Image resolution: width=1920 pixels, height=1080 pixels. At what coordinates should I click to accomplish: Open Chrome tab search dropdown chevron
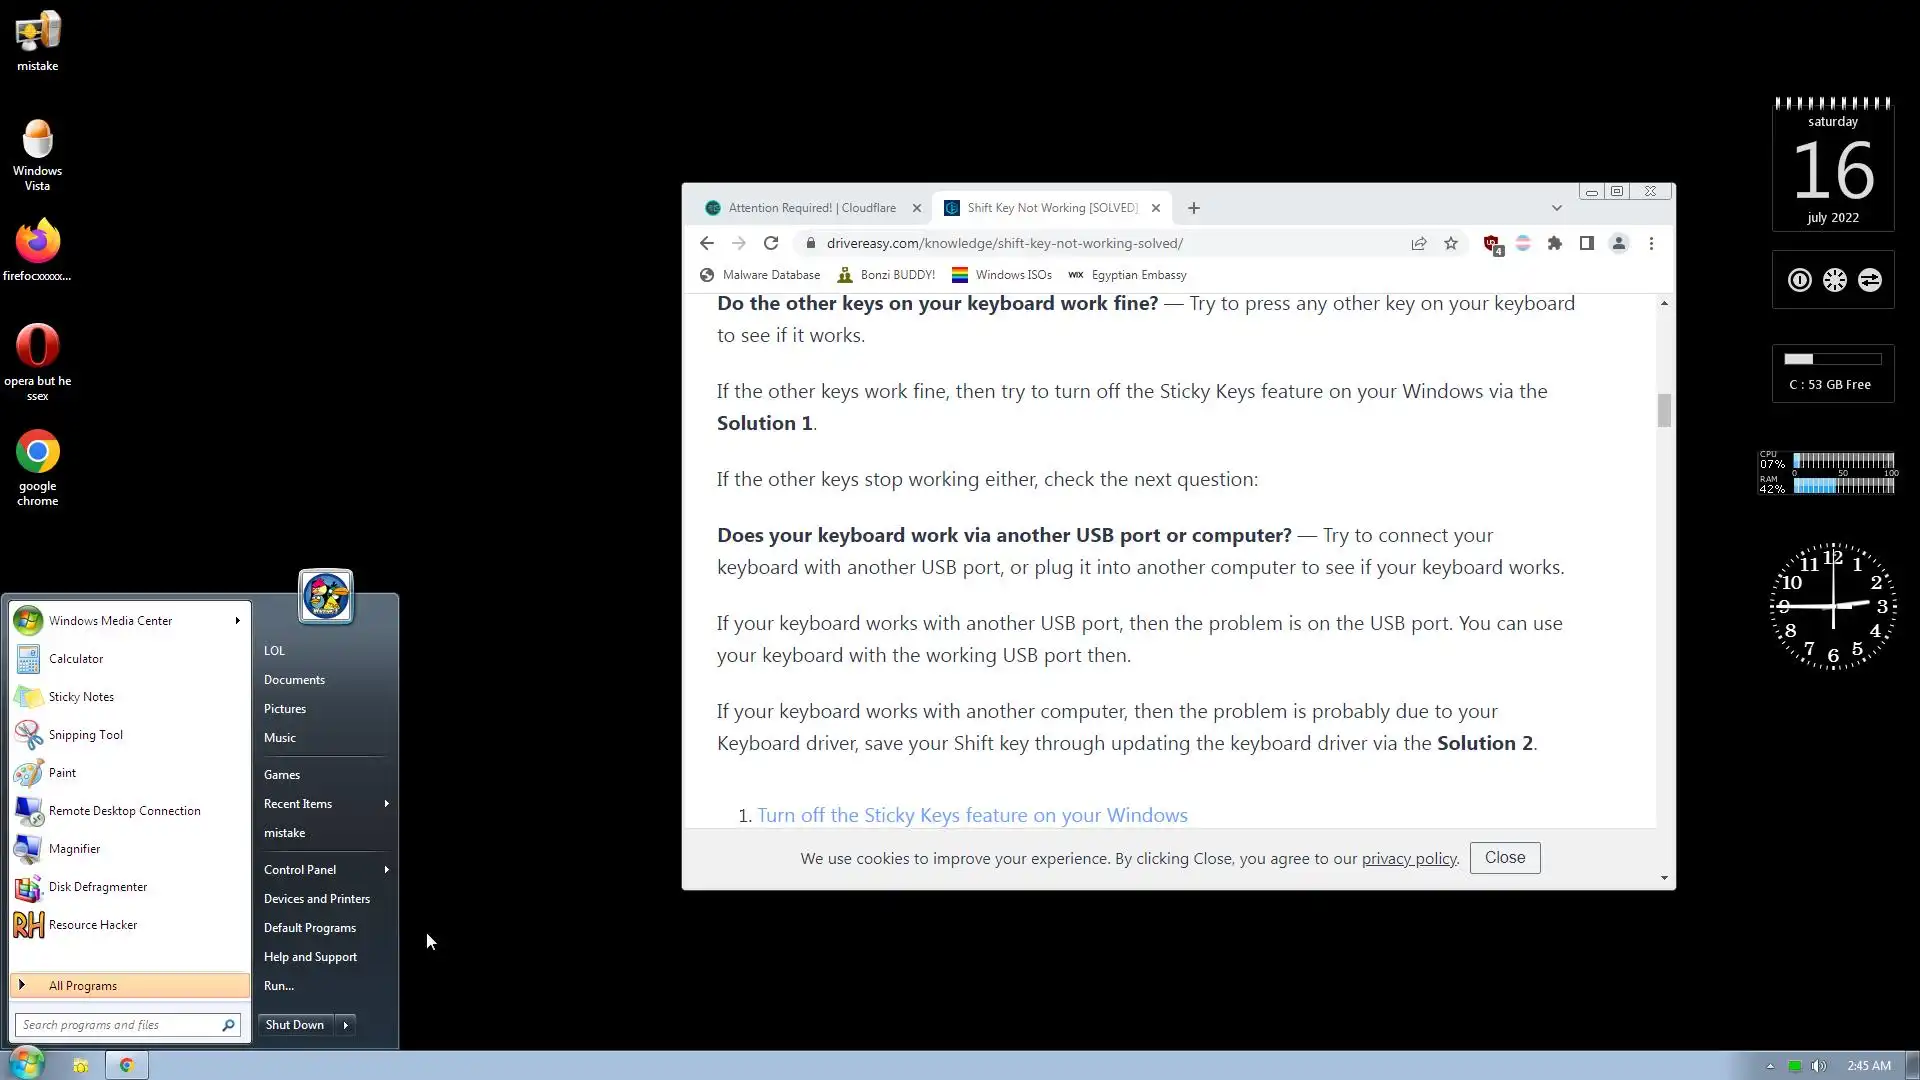[1556, 208]
